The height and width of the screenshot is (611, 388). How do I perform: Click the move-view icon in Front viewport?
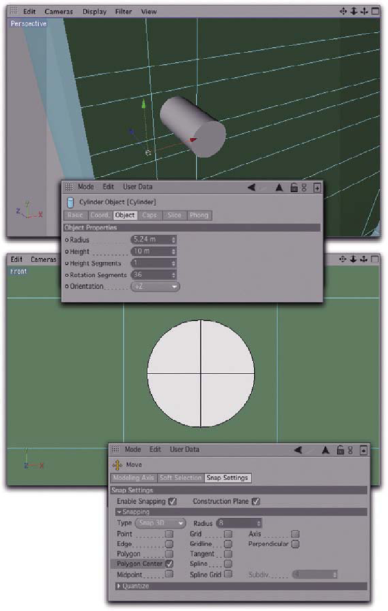coord(342,259)
